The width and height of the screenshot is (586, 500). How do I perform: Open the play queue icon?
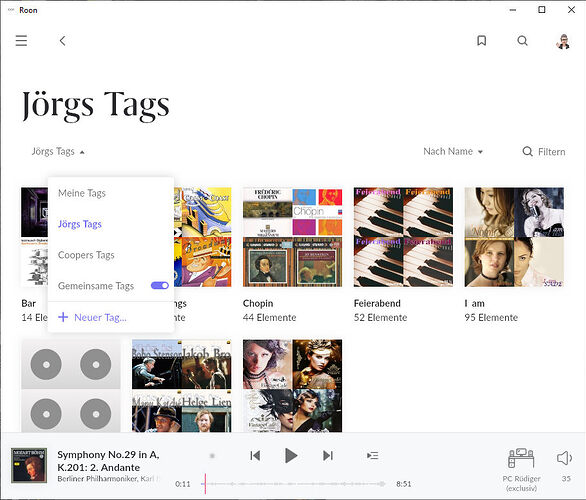pos(373,456)
